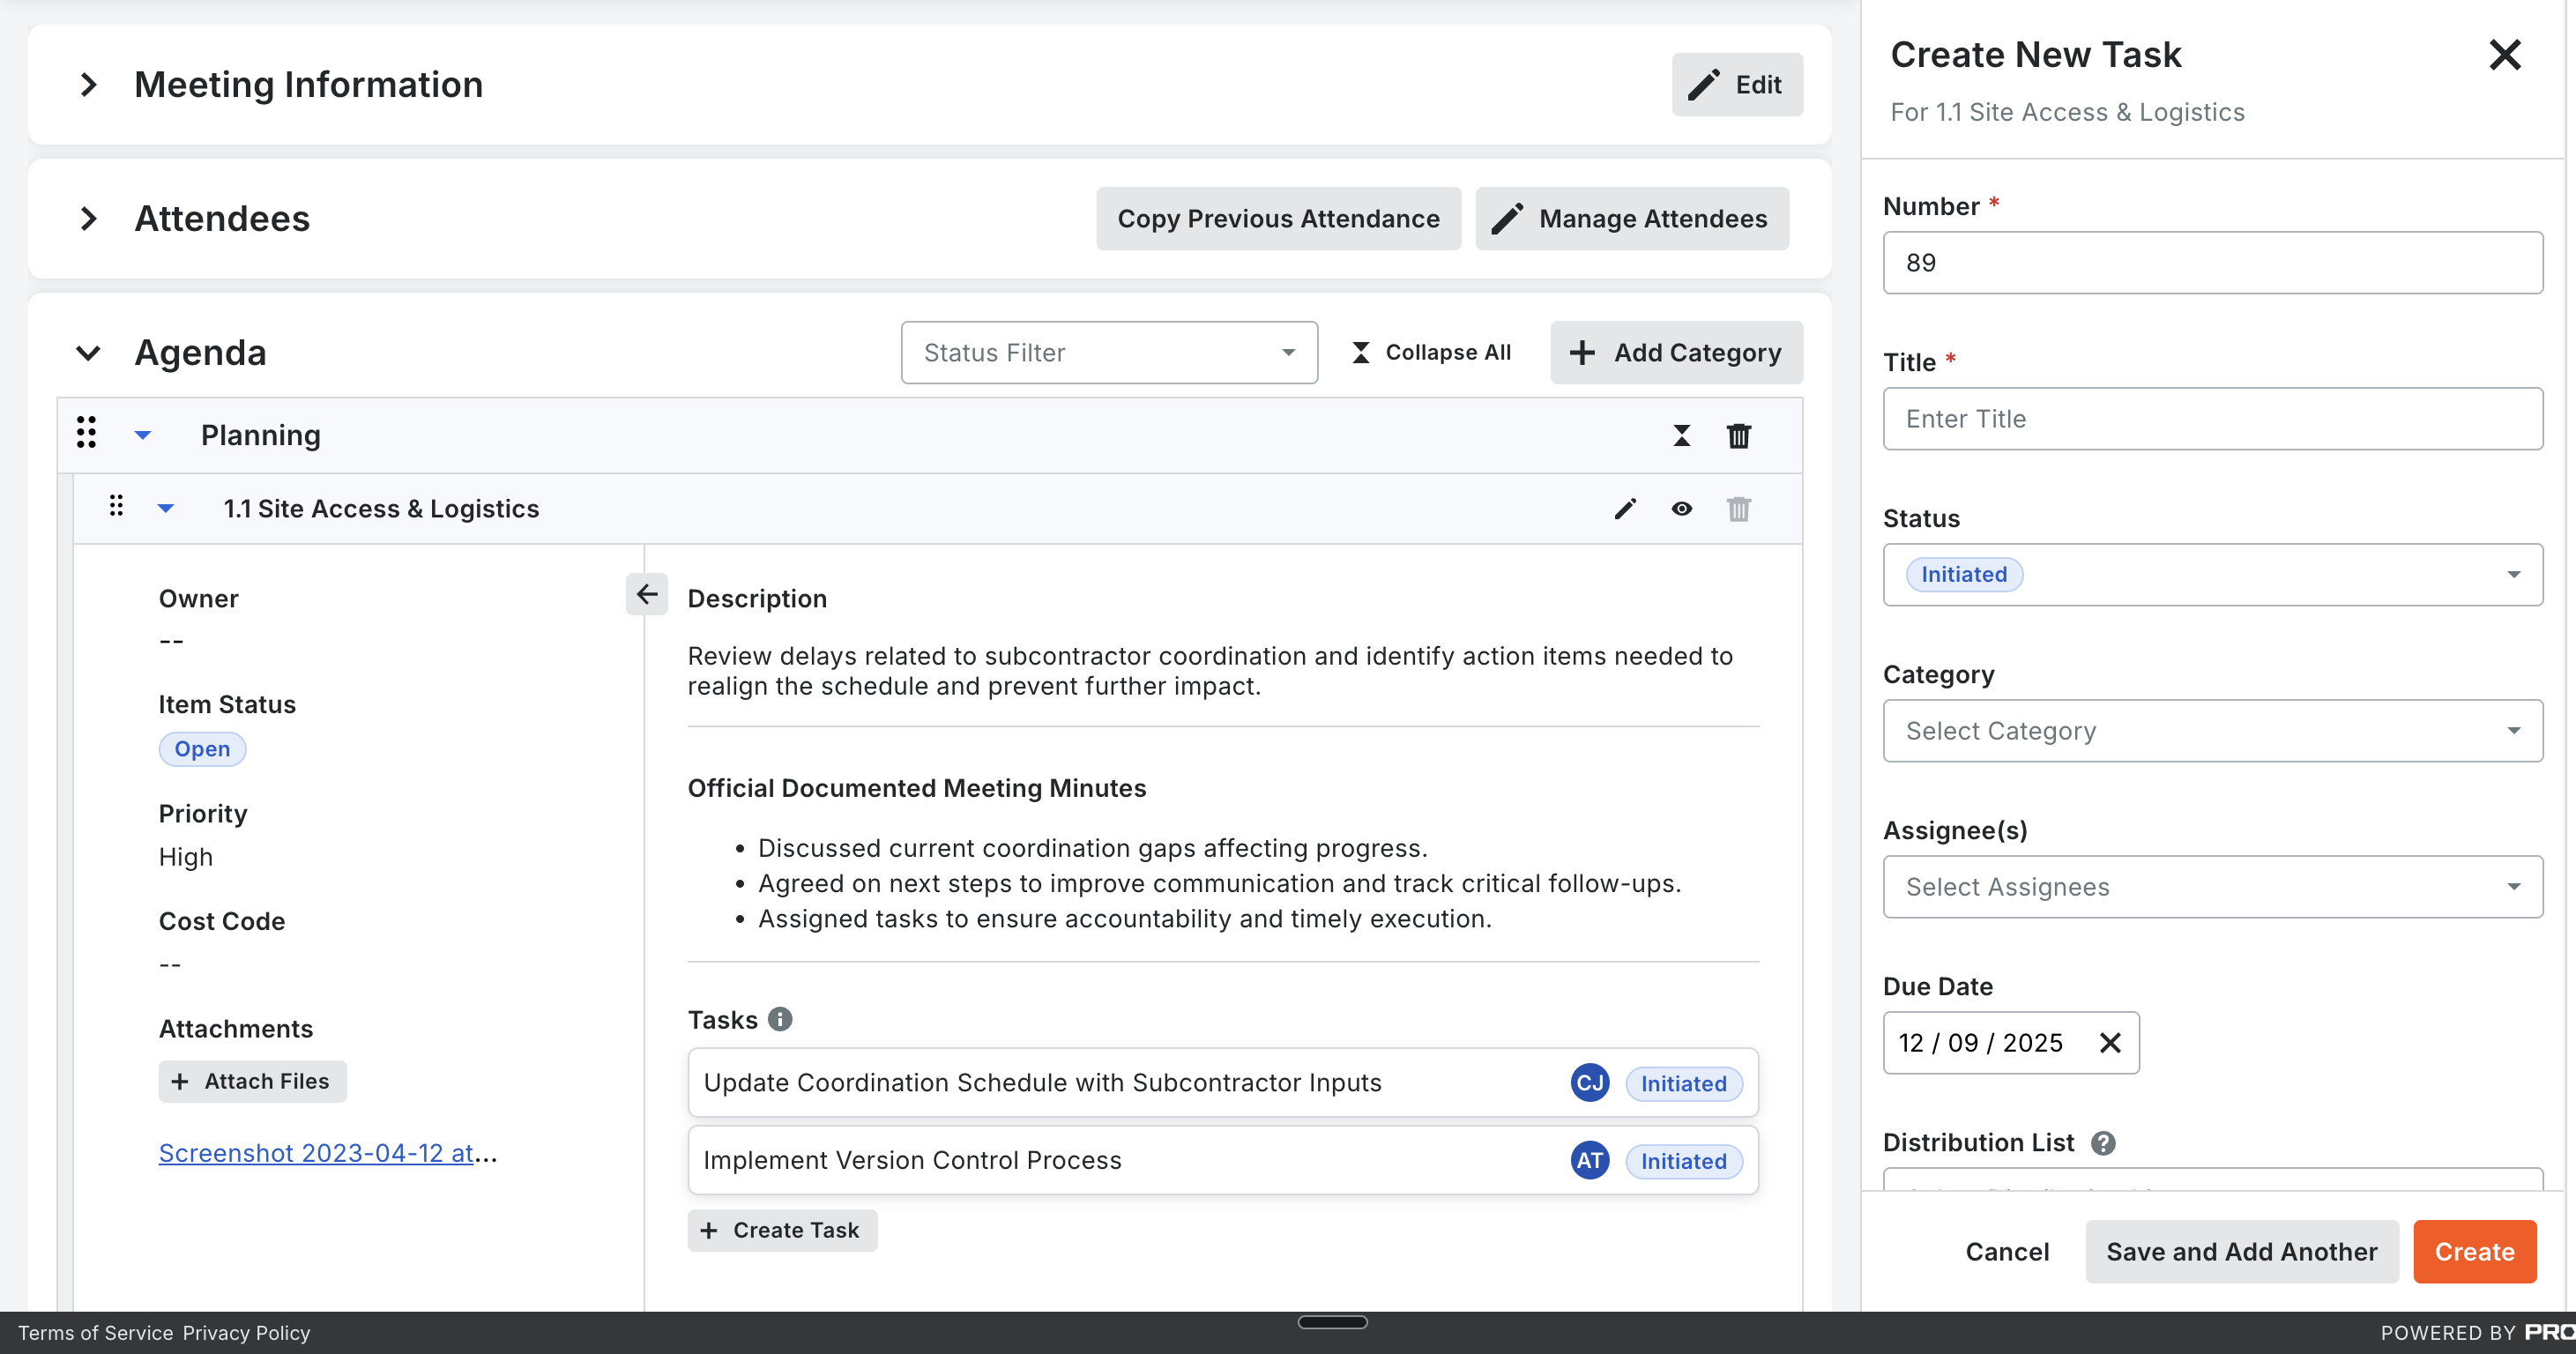The height and width of the screenshot is (1354, 2576).
Task: Click the Enter Title input field
Action: (2211, 419)
